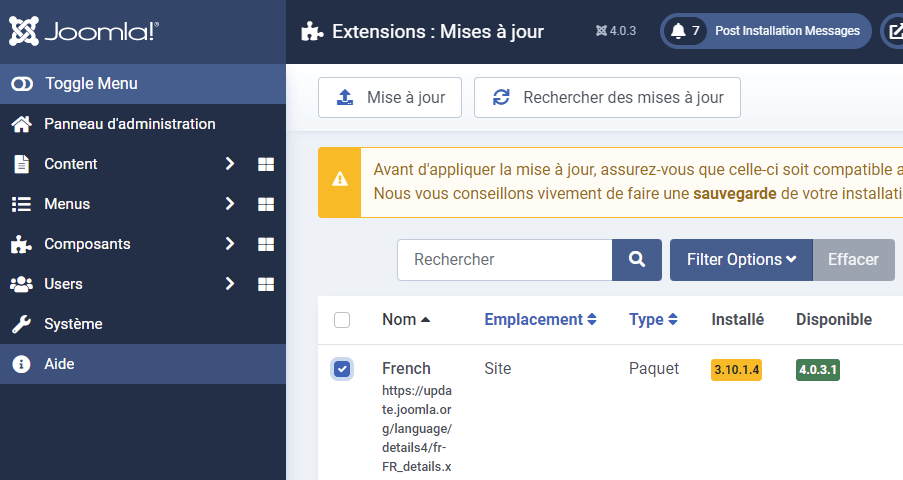This screenshot has width=903, height=480.
Task: Click the external link icon in header
Action: tap(896, 31)
